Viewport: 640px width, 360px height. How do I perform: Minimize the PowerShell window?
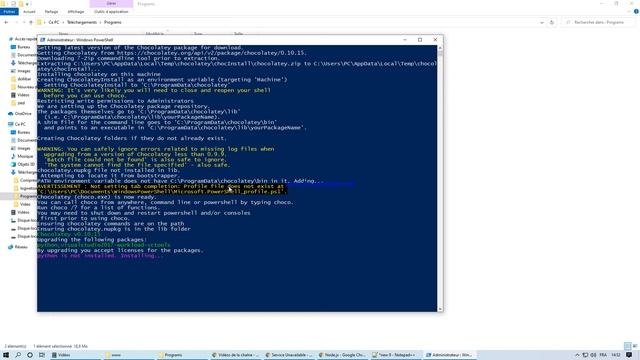[405, 40]
